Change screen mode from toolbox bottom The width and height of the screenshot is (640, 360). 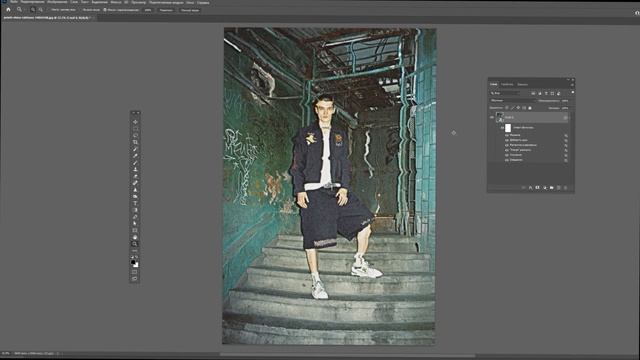[x=135, y=278]
